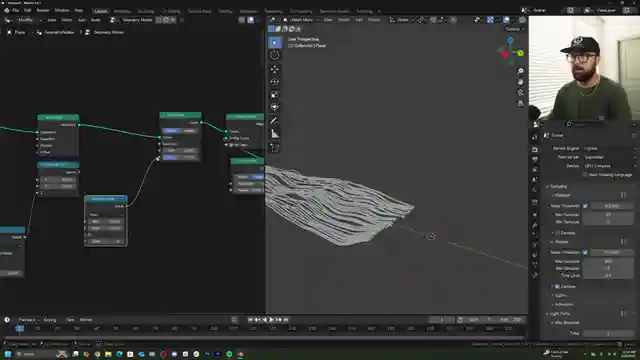Viewport: 640px width, 360px height.
Task: Open the Object Data properties tab icon
Action: point(535,264)
